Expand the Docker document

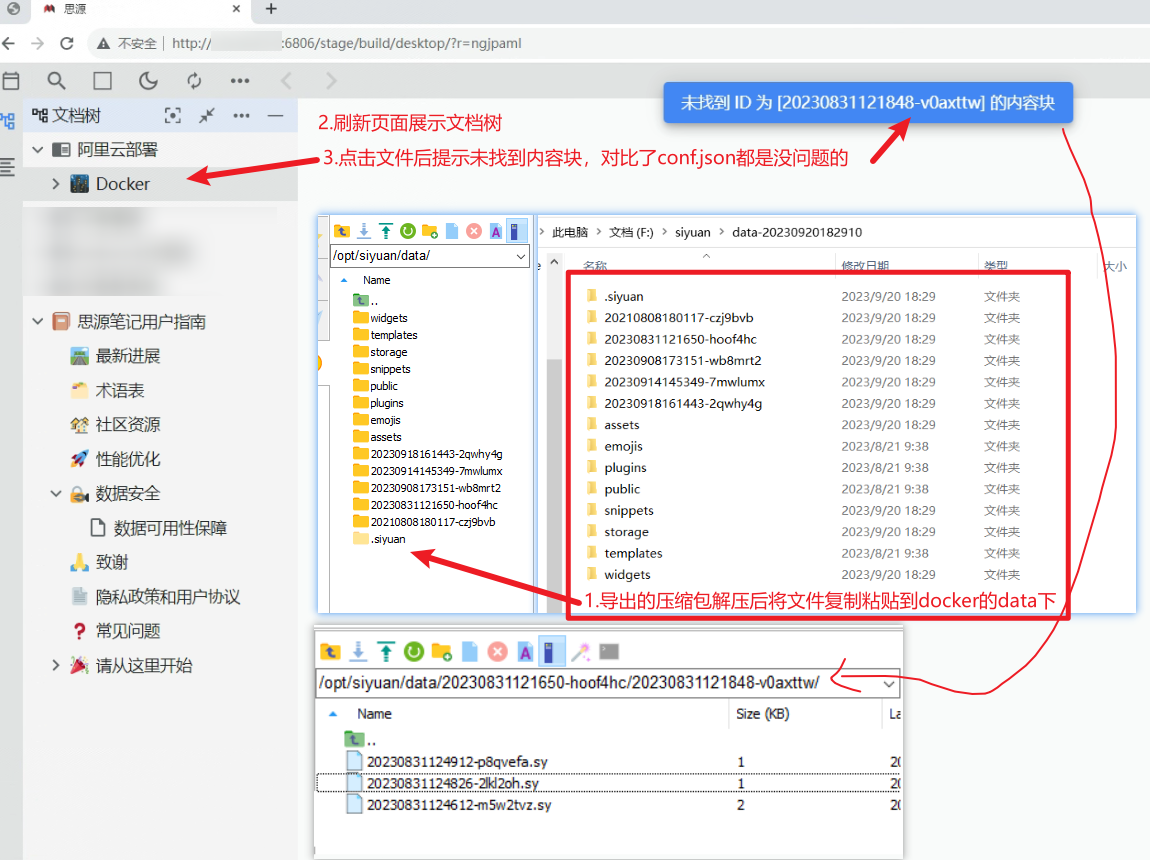tap(56, 184)
